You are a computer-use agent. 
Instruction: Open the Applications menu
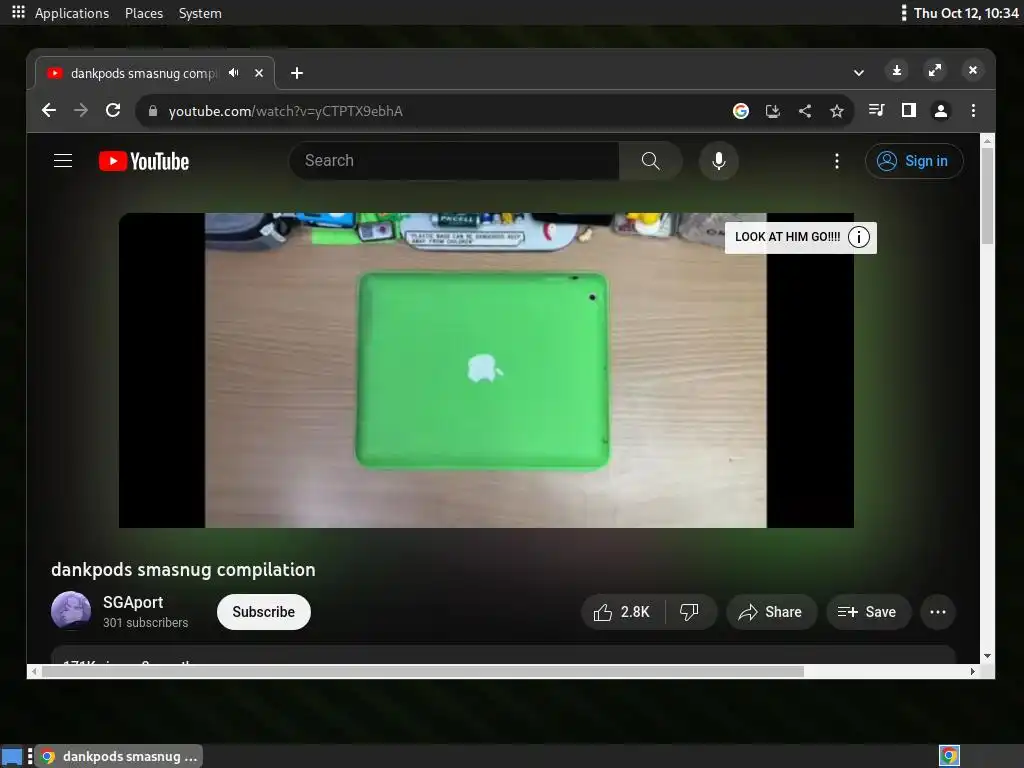tap(72, 13)
